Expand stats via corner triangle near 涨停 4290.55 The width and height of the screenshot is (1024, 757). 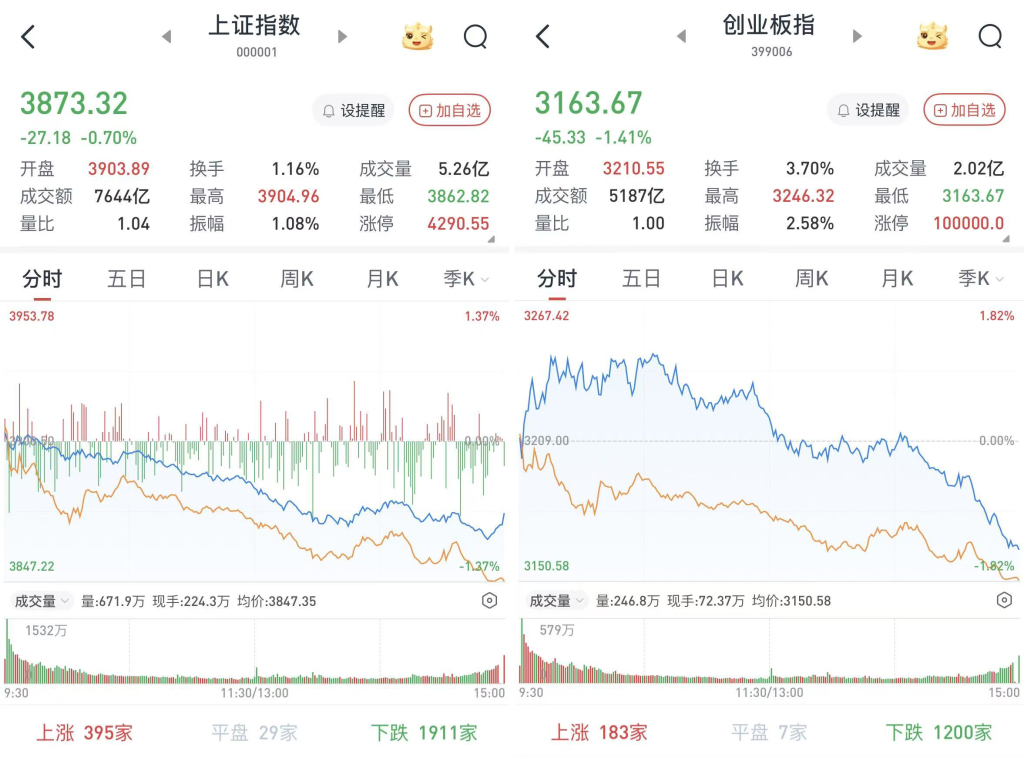pyautogui.click(x=491, y=239)
